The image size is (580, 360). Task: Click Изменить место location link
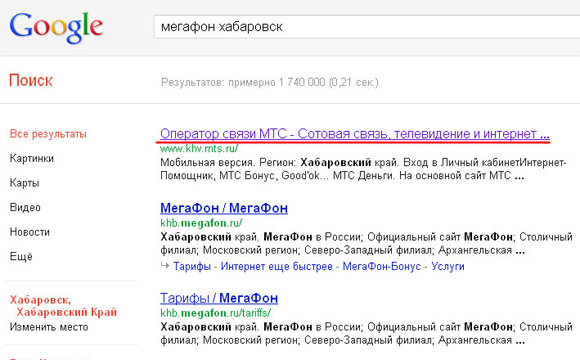[49, 327]
